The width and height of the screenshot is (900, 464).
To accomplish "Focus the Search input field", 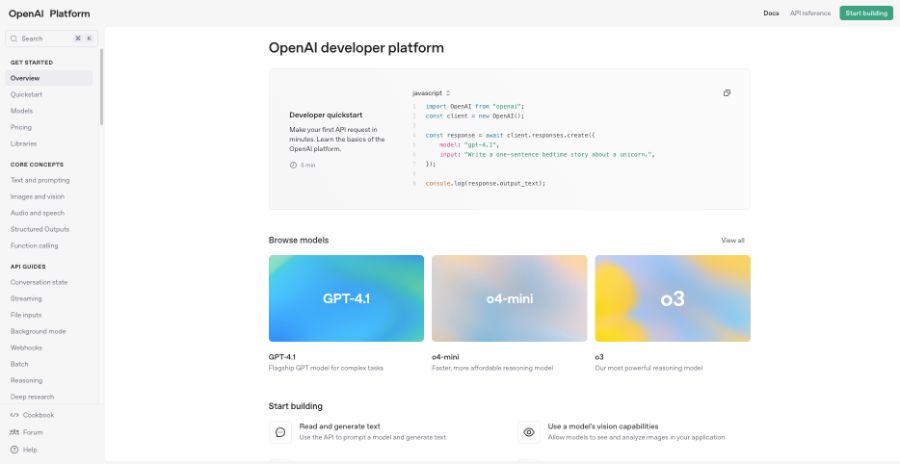I will pyautogui.click(x=52, y=38).
